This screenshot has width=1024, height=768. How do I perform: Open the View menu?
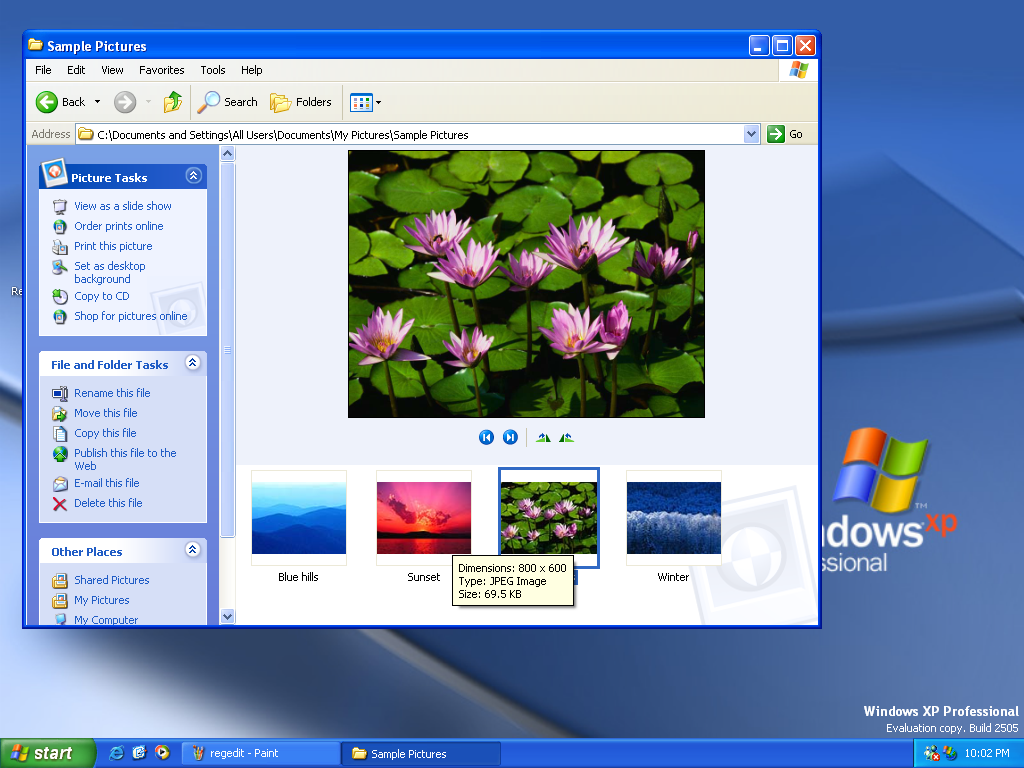112,70
